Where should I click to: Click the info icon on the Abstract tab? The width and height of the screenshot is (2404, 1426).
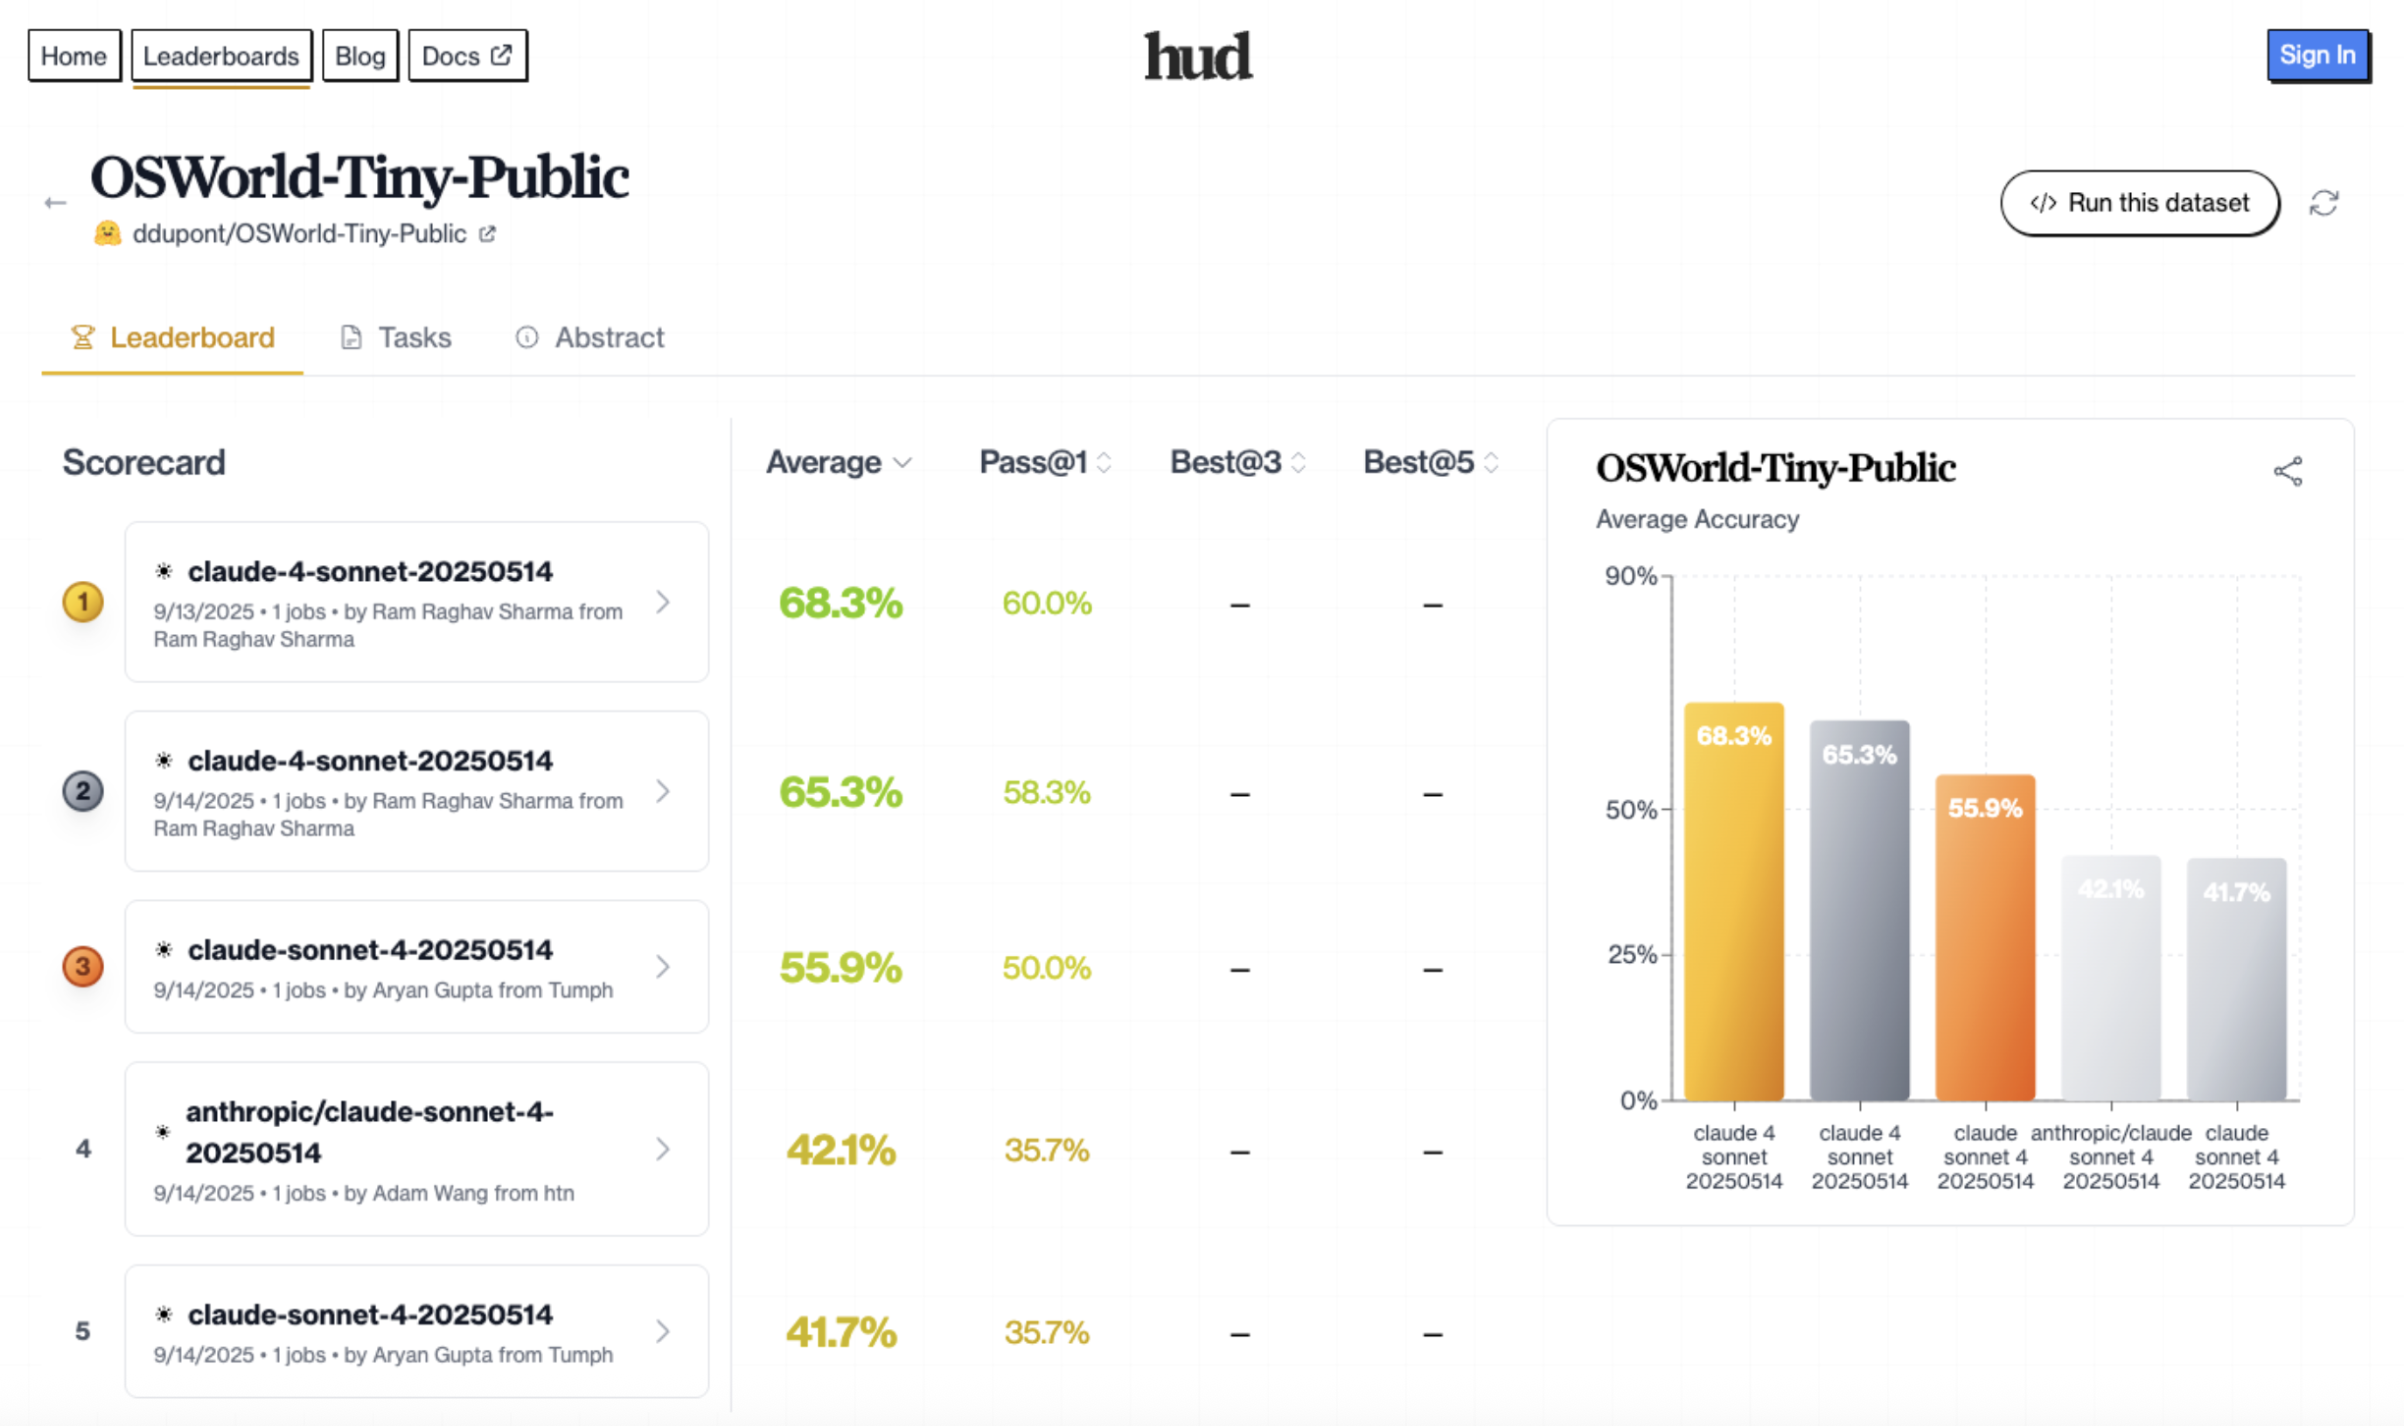click(528, 337)
